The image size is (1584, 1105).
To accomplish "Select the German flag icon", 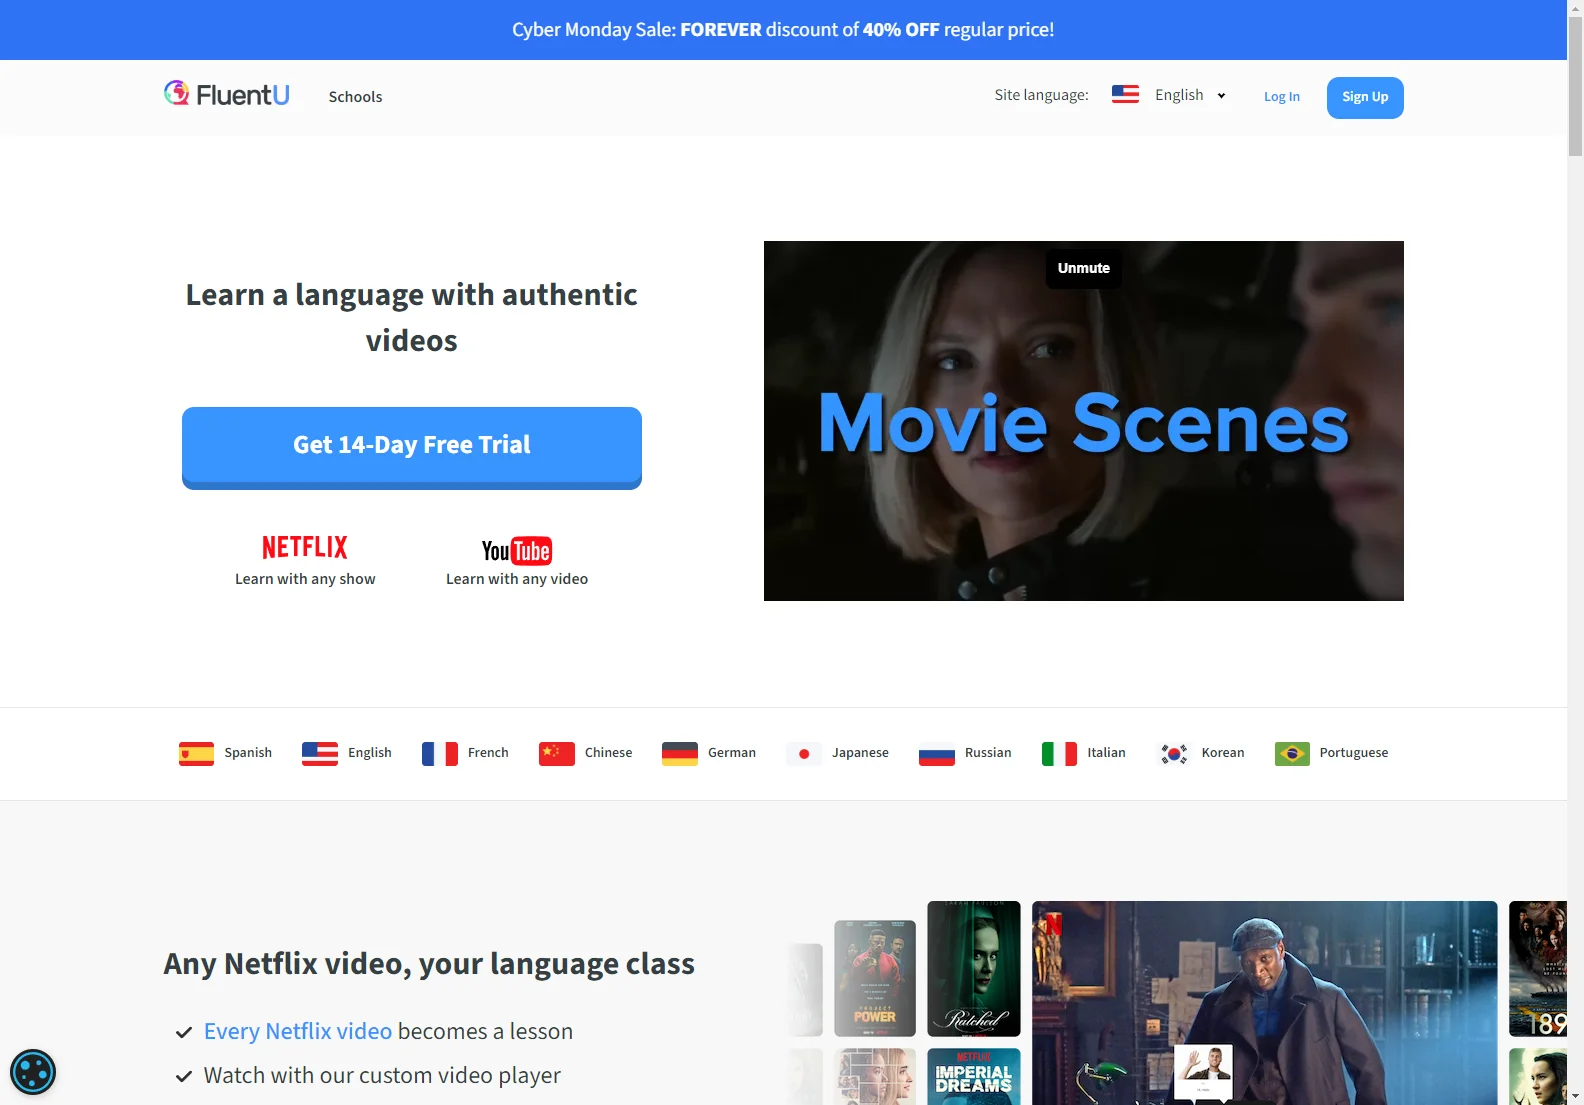I will (x=680, y=753).
